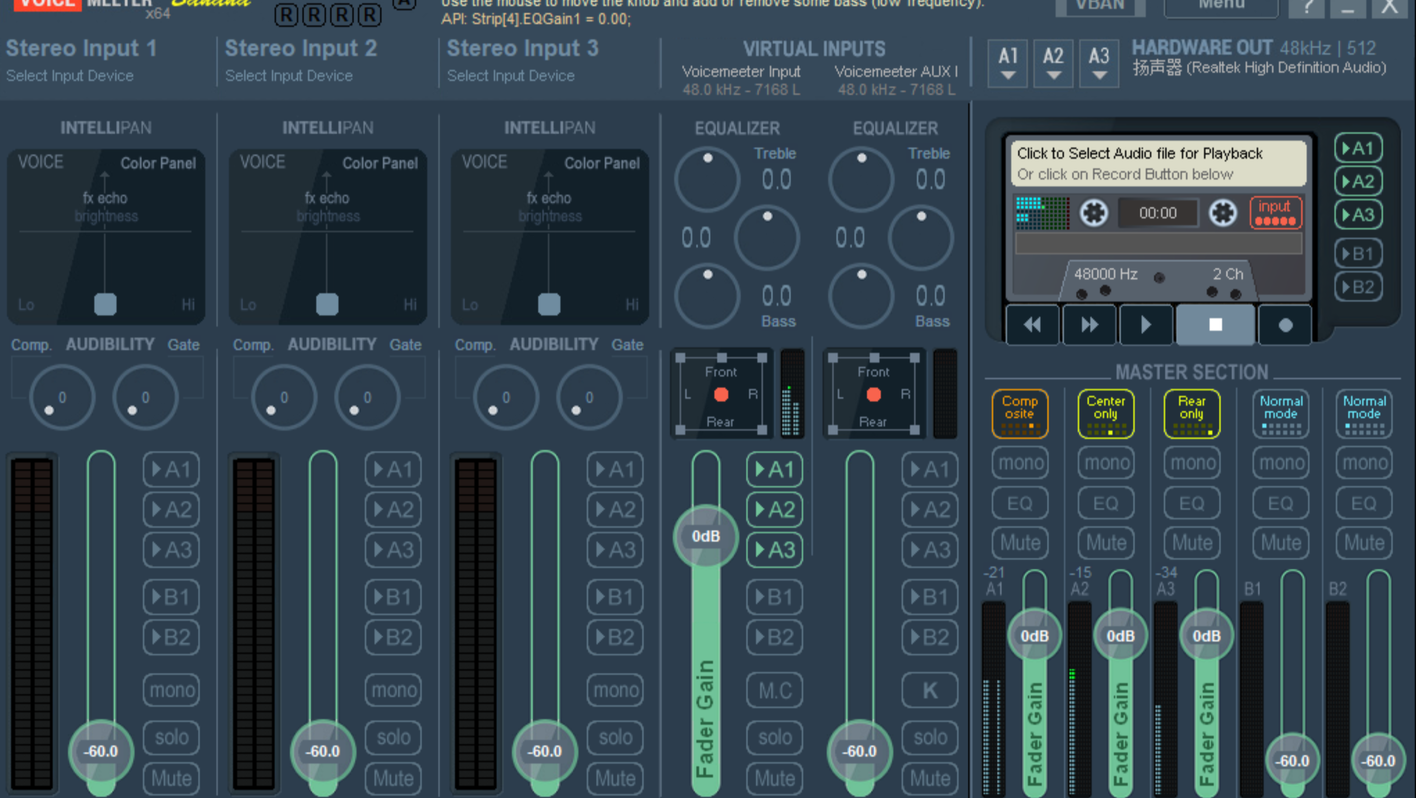Open the A3 hardware out device dropdown
Image resolution: width=1416 pixels, height=798 pixels.
pos(1099,63)
